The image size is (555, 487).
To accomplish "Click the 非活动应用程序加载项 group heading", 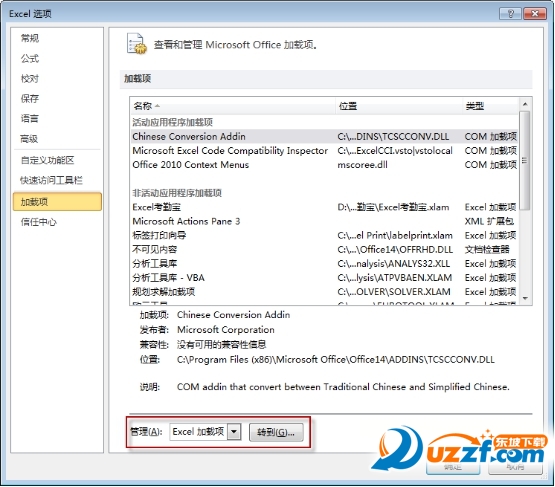I will click(x=177, y=193).
